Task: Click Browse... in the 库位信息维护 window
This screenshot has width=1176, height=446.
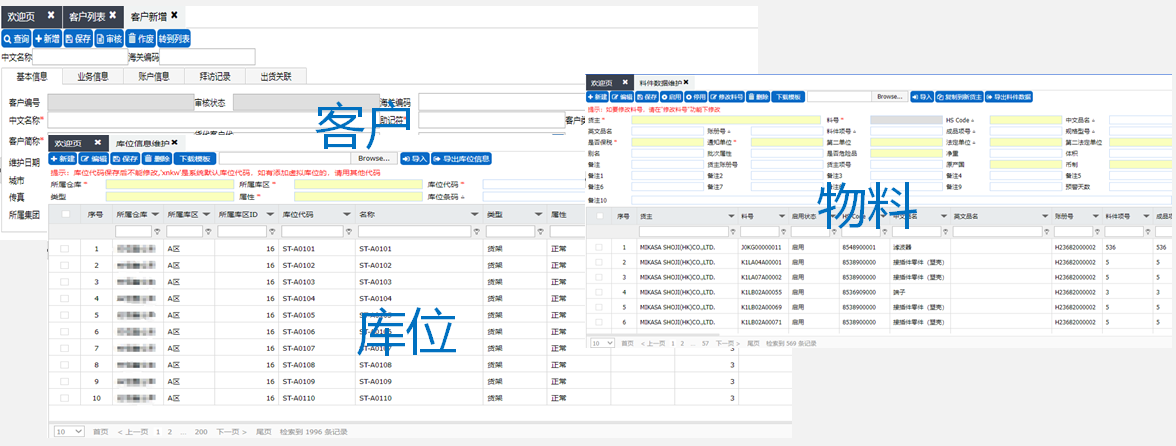Action: [374, 159]
